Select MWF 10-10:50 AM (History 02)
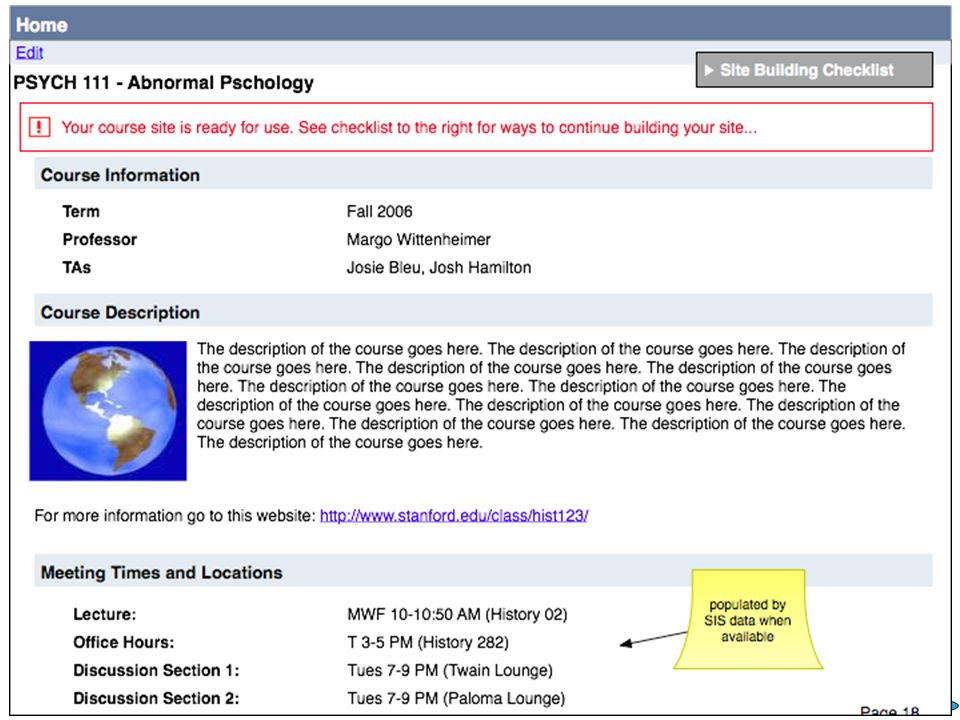960x720 pixels. coord(457,614)
